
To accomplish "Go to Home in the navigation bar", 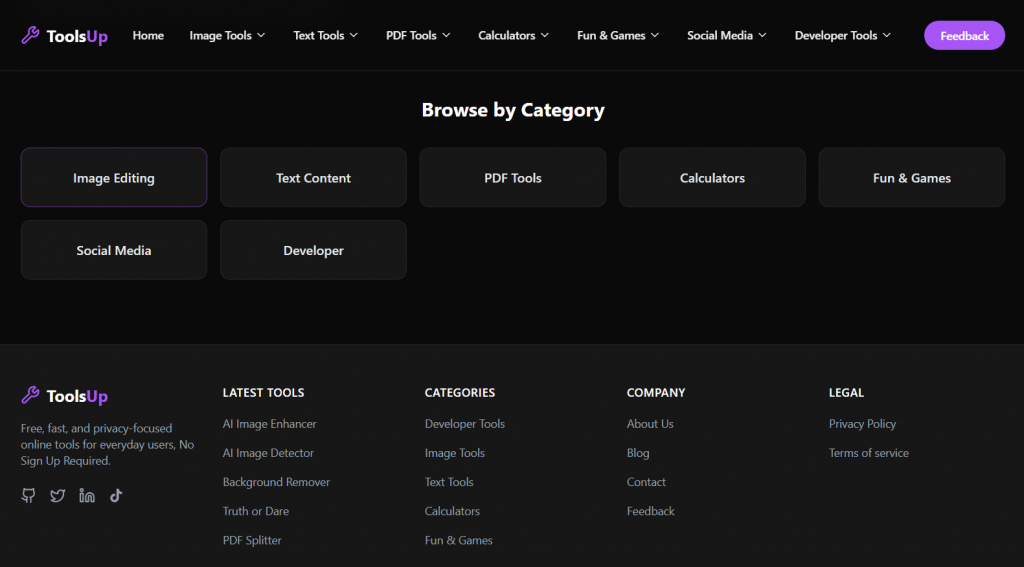I will tap(148, 35).
